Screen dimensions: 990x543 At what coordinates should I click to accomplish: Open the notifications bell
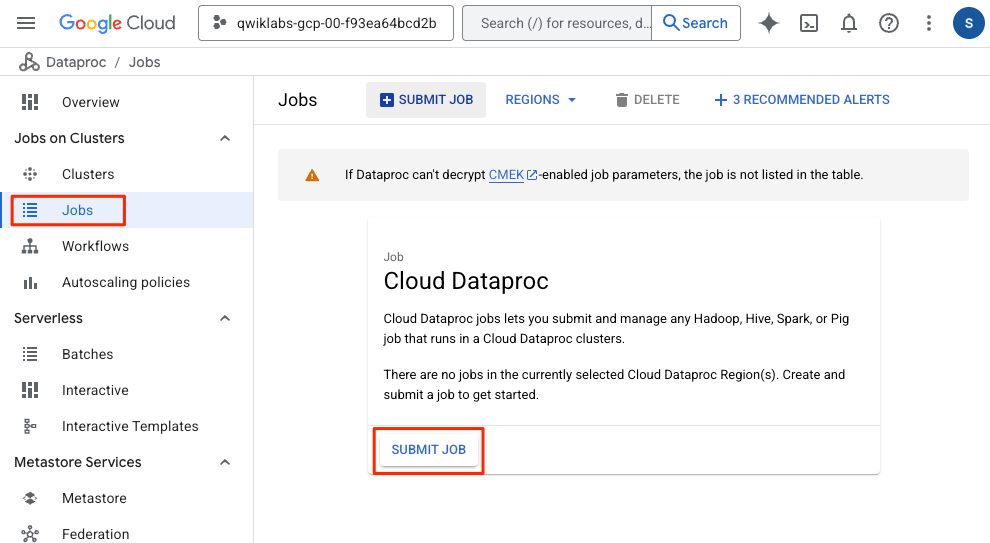(x=849, y=23)
